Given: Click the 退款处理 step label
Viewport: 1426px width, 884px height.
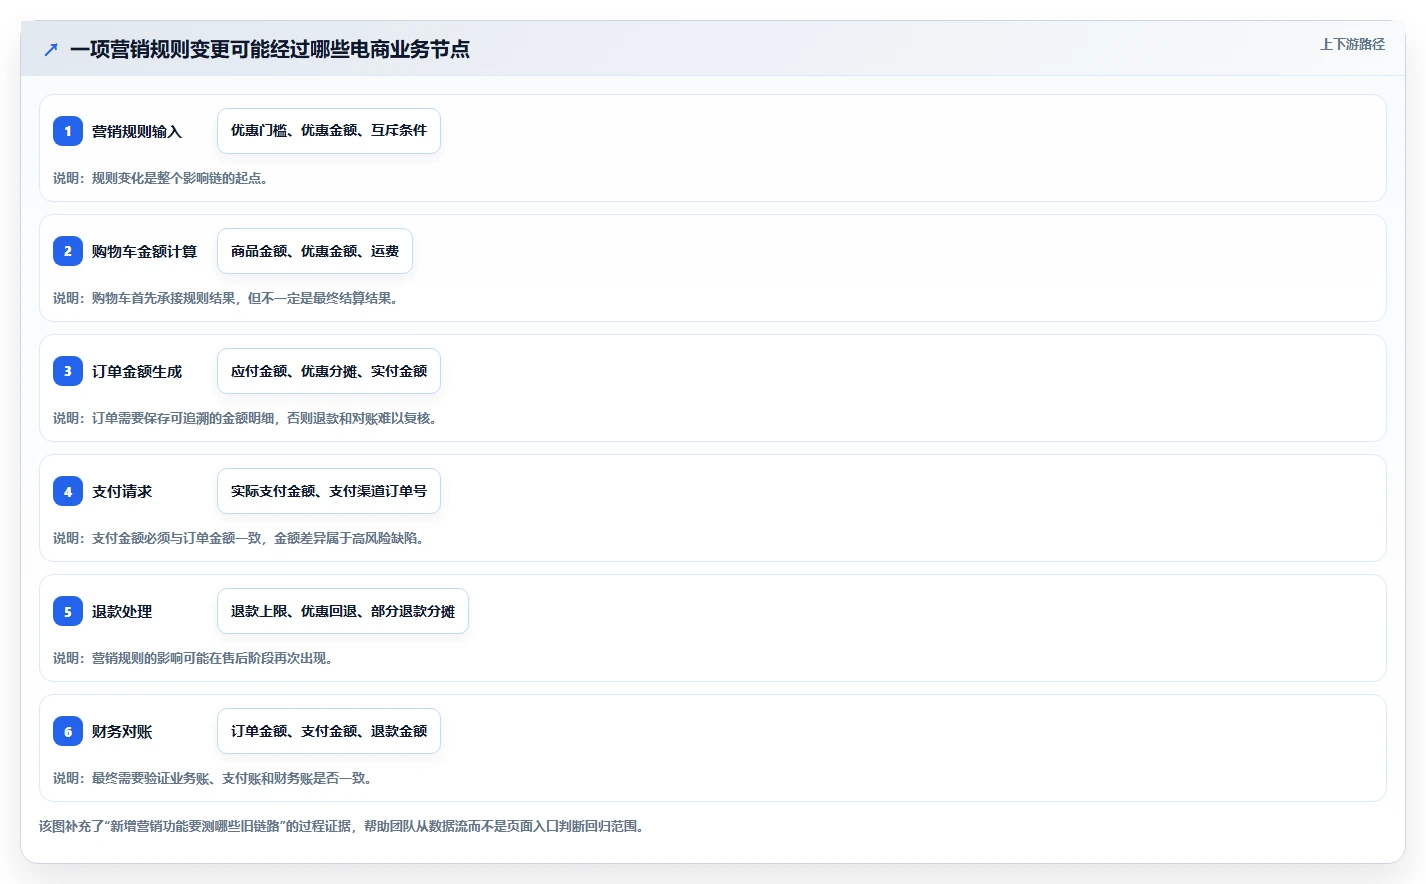Looking at the screenshot, I should [122, 611].
